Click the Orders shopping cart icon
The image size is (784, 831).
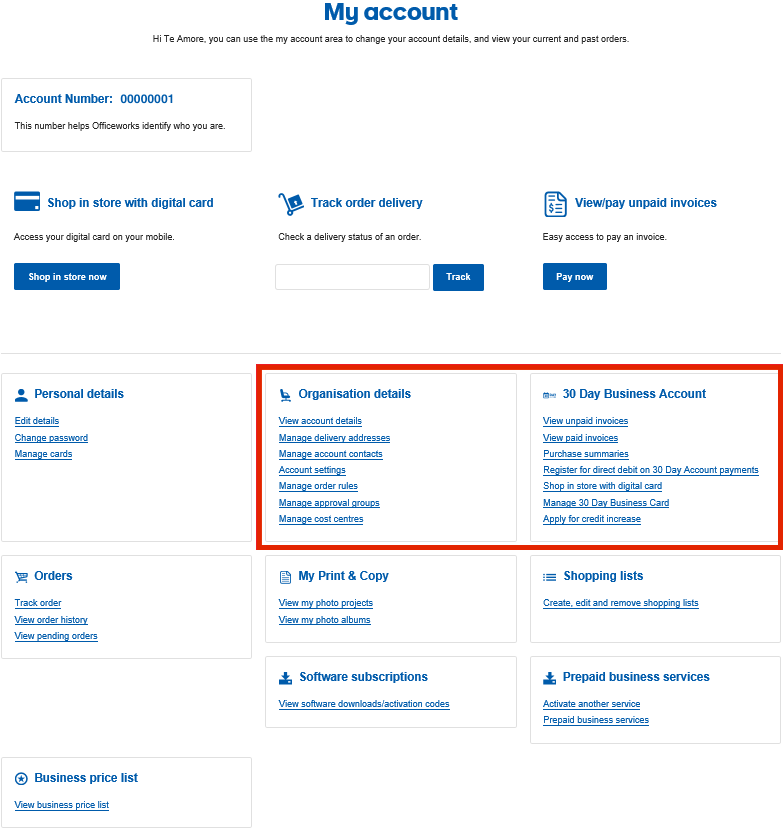coord(22,577)
